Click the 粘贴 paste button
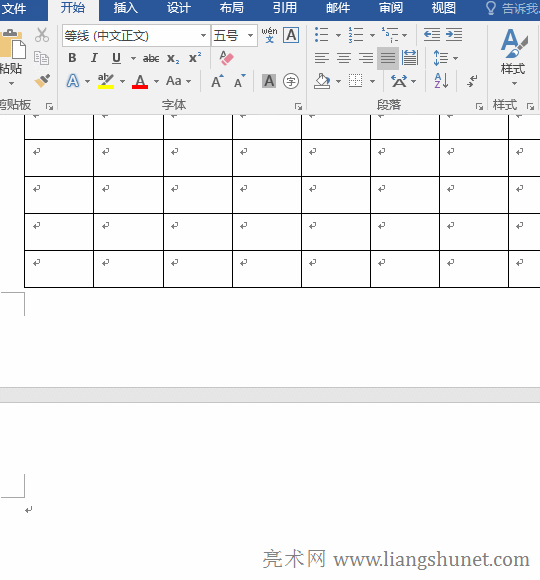Image resolution: width=540 pixels, height=580 pixels. tap(11, 58)
